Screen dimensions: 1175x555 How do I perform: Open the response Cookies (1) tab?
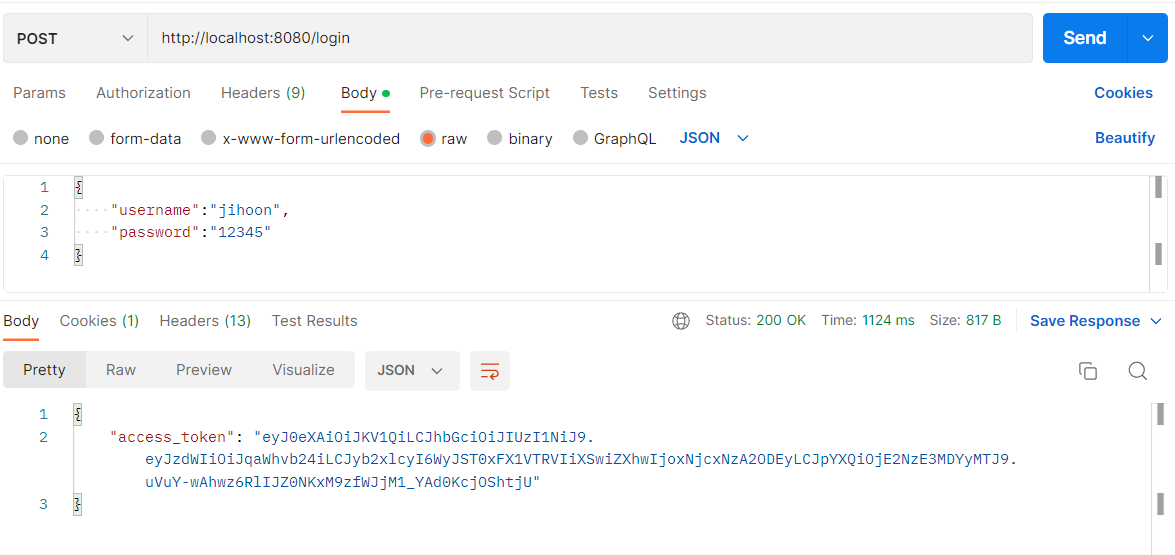point(99,321)
